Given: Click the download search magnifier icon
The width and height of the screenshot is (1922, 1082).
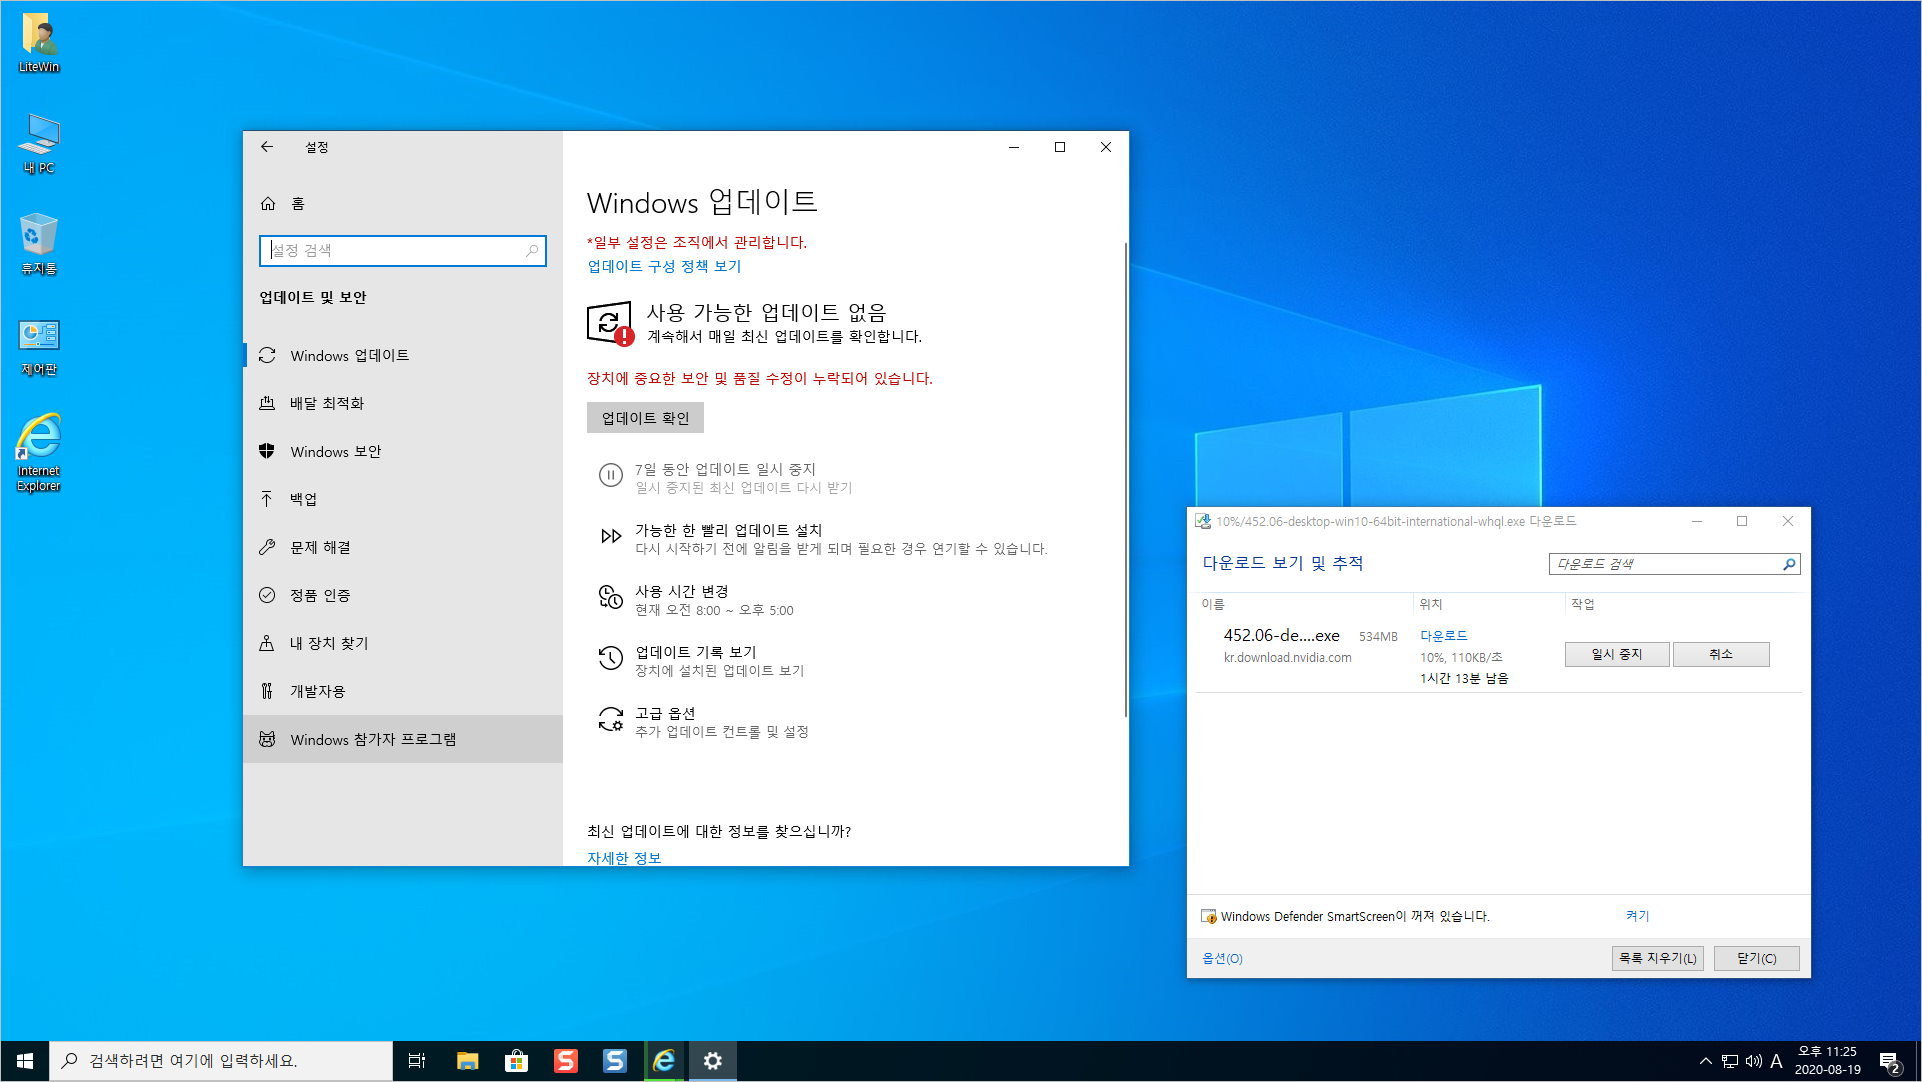Looking at the screenshot, I should pos(1789,565).
